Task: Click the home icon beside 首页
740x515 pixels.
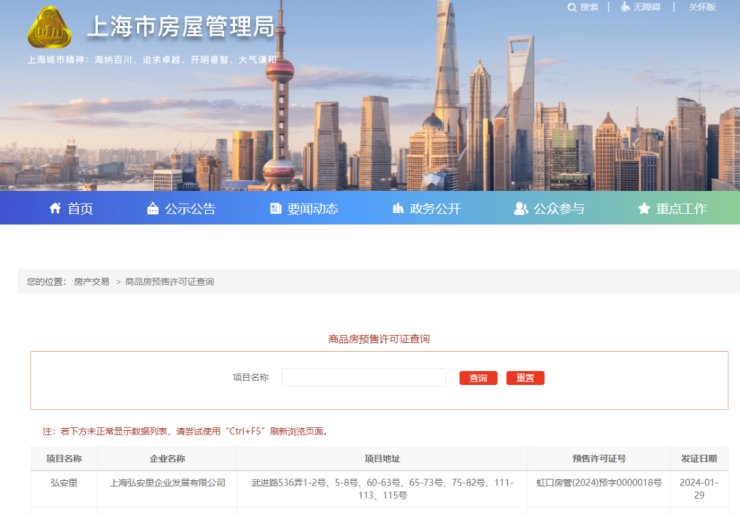Action: coord(55,208)
